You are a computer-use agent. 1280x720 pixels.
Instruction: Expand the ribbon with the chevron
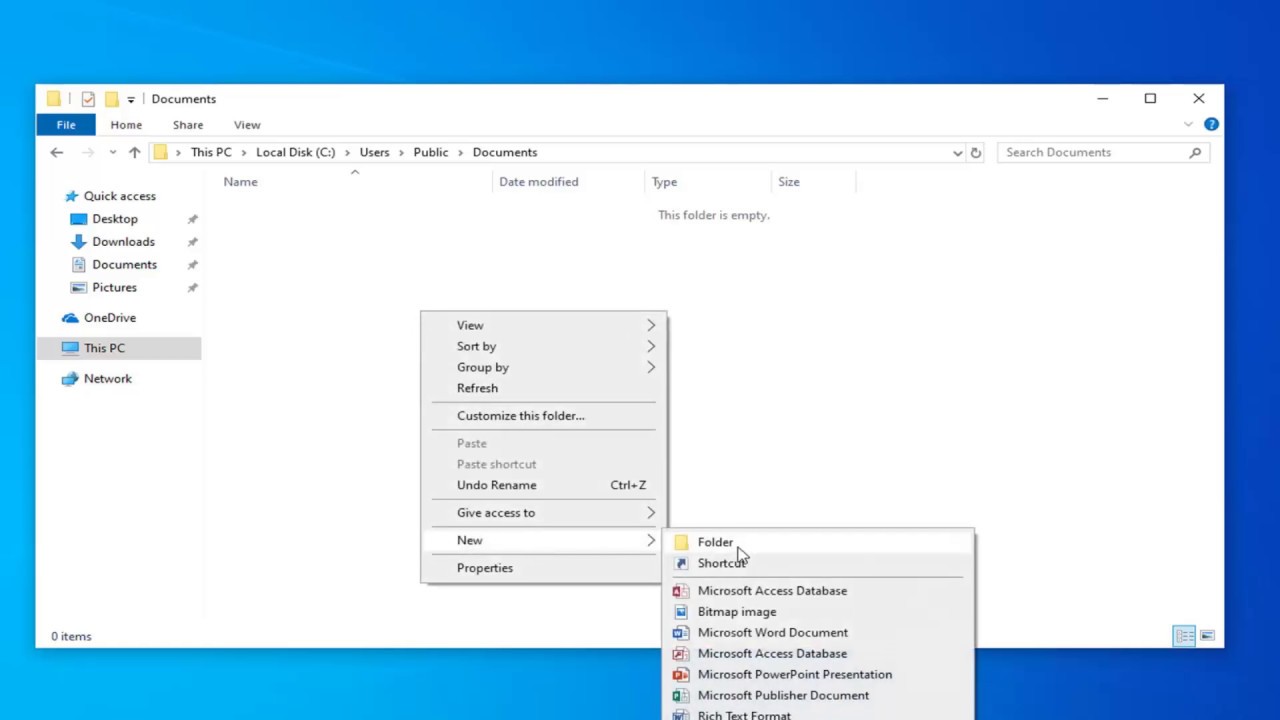pyautogui.click(x=1188, y=125)
